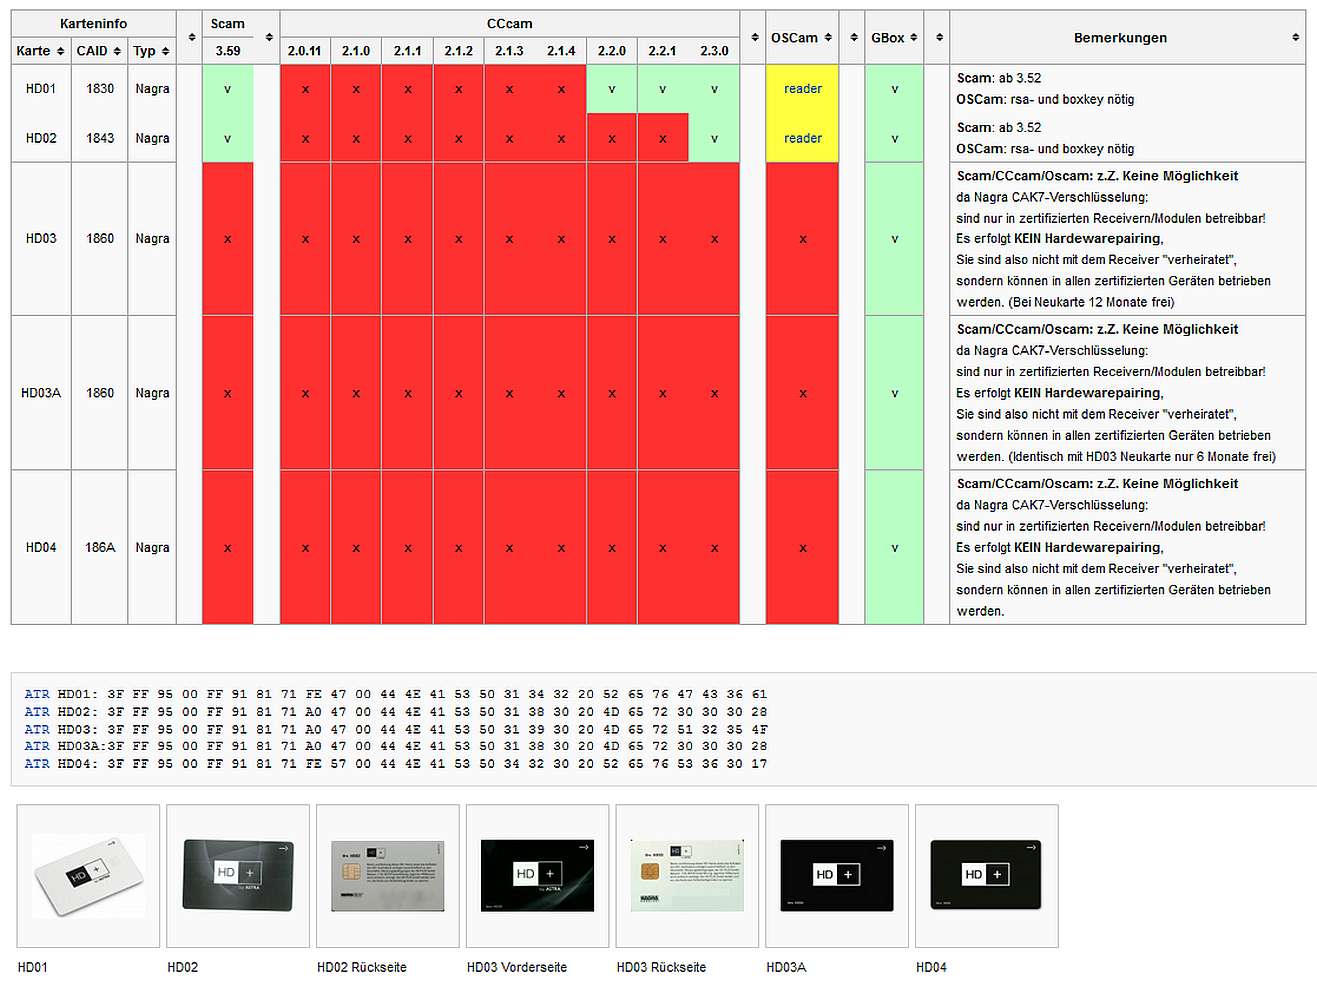Sort the OSCam column via its arrow icon
The height and width of the screenshot is (1007, 1317).
pos(828,37)
